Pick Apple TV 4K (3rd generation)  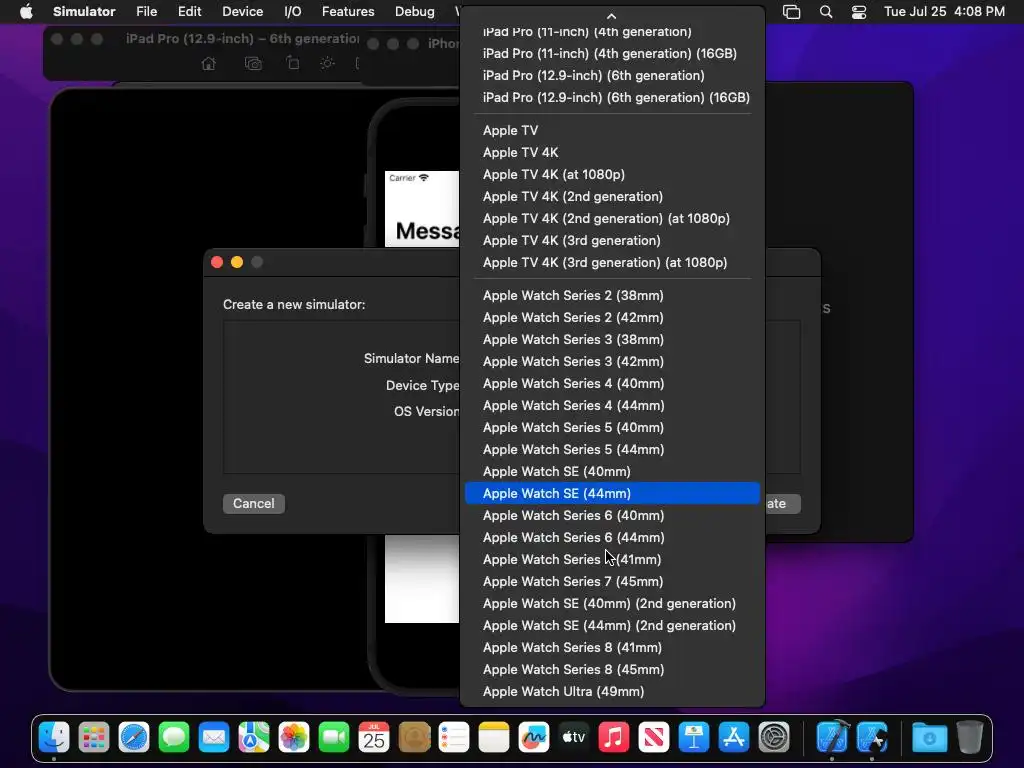coord(613,240)
